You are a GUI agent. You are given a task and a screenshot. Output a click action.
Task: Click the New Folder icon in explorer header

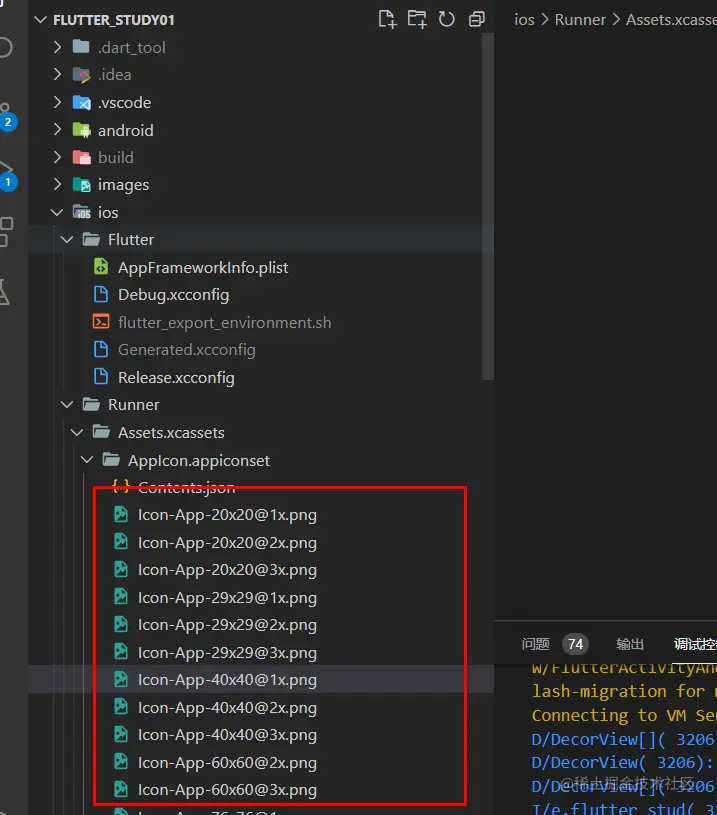click(416, 19)
